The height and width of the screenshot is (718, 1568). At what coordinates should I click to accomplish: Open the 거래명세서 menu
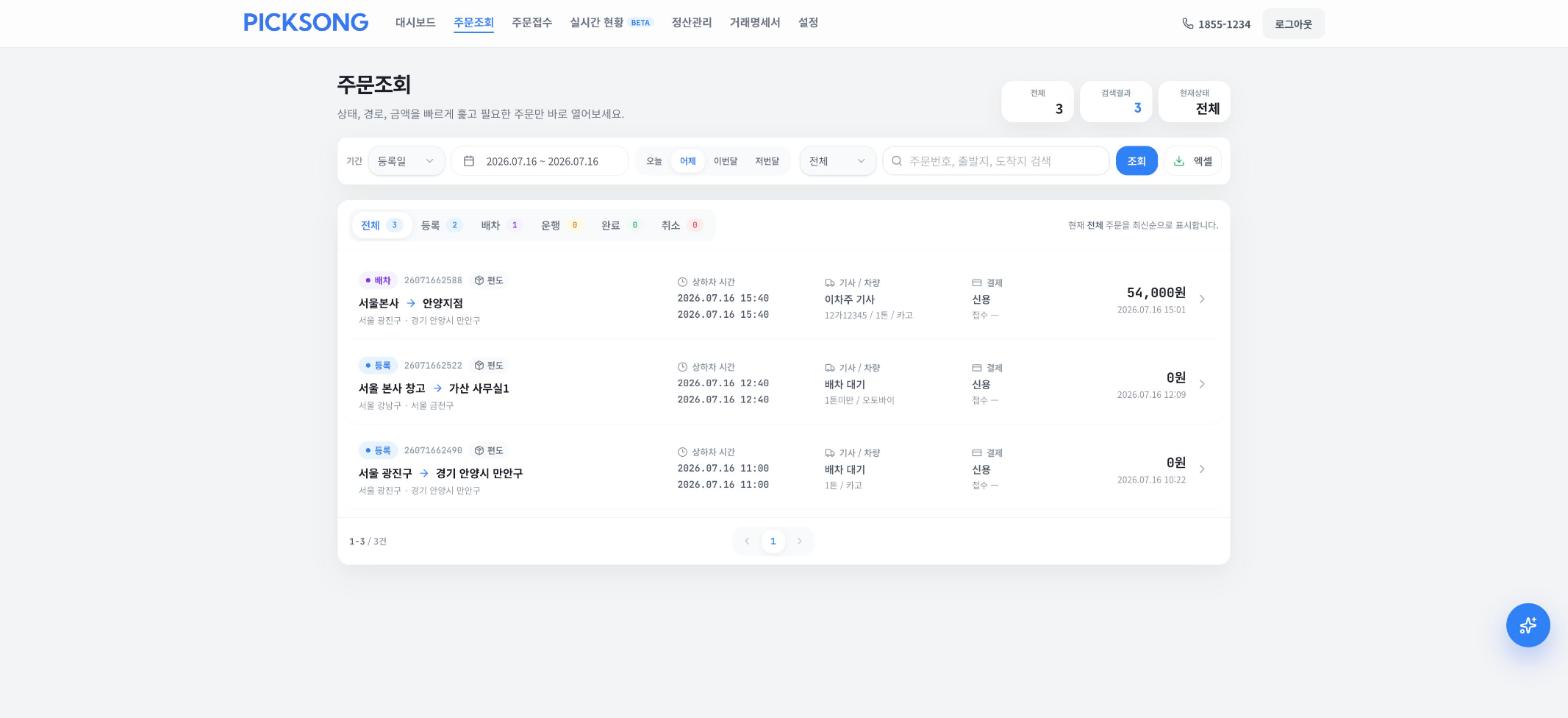point(755,22)
